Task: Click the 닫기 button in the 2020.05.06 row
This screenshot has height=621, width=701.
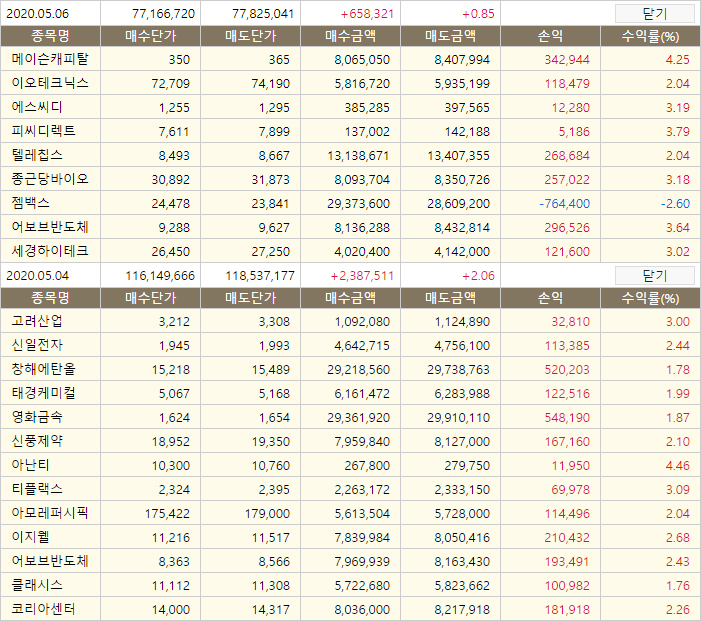Action: tap(655, 14)
